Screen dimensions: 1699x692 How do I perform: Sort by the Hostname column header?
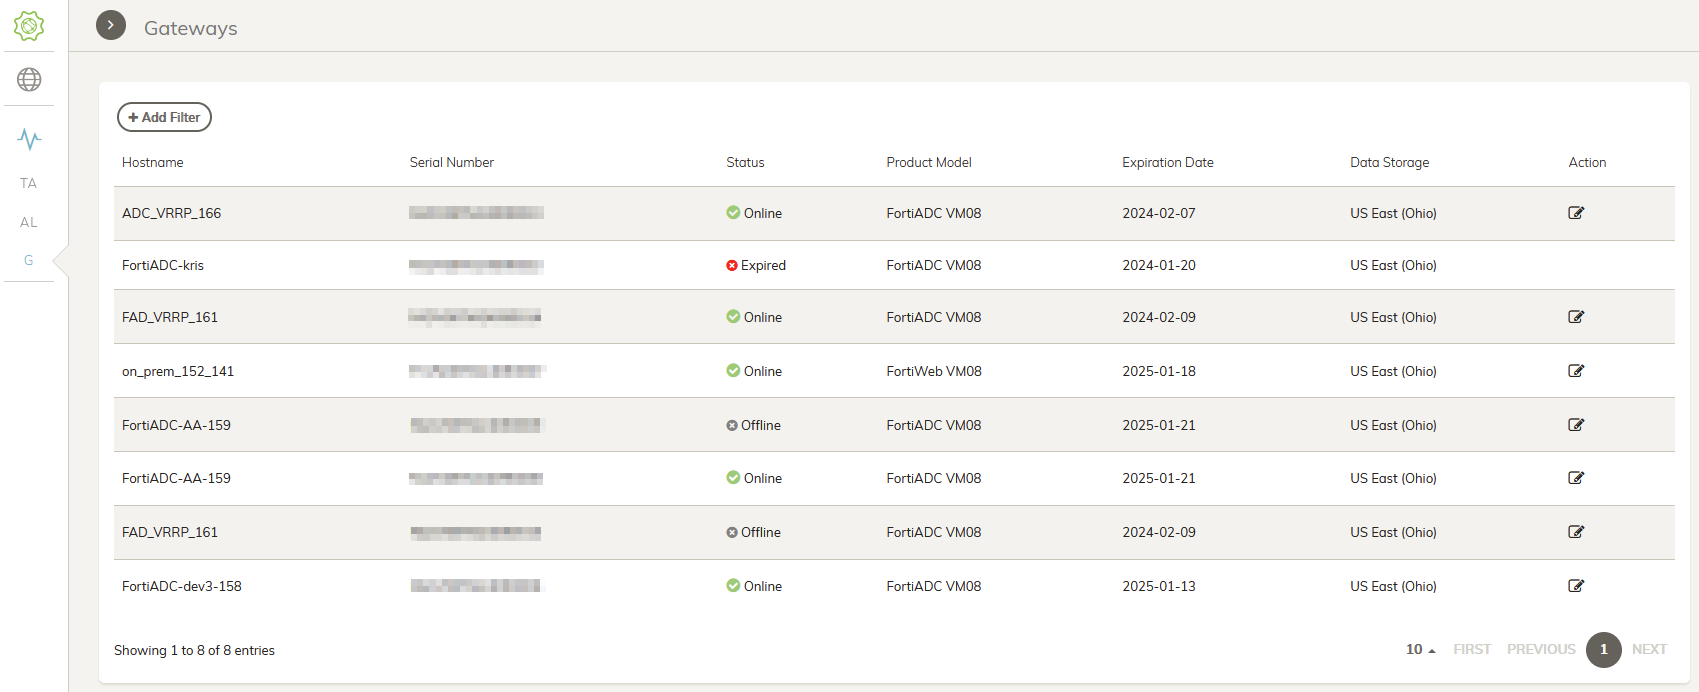pos(153,162)
